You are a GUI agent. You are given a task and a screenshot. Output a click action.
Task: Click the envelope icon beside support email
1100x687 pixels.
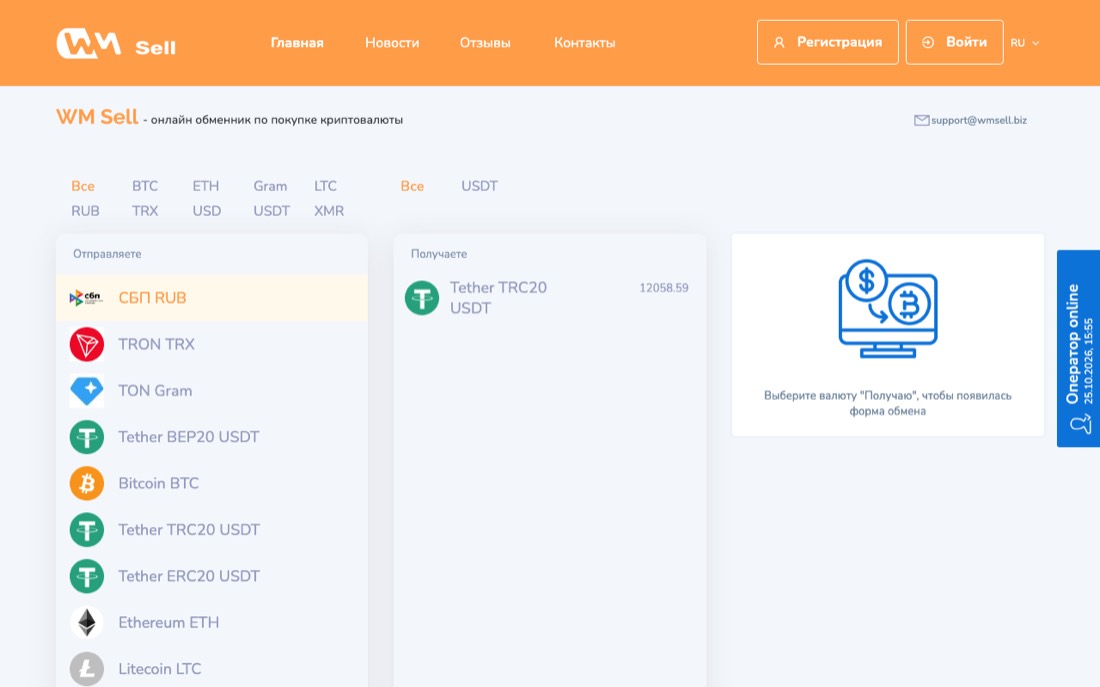pyautogui.click(x=921, y=121)
